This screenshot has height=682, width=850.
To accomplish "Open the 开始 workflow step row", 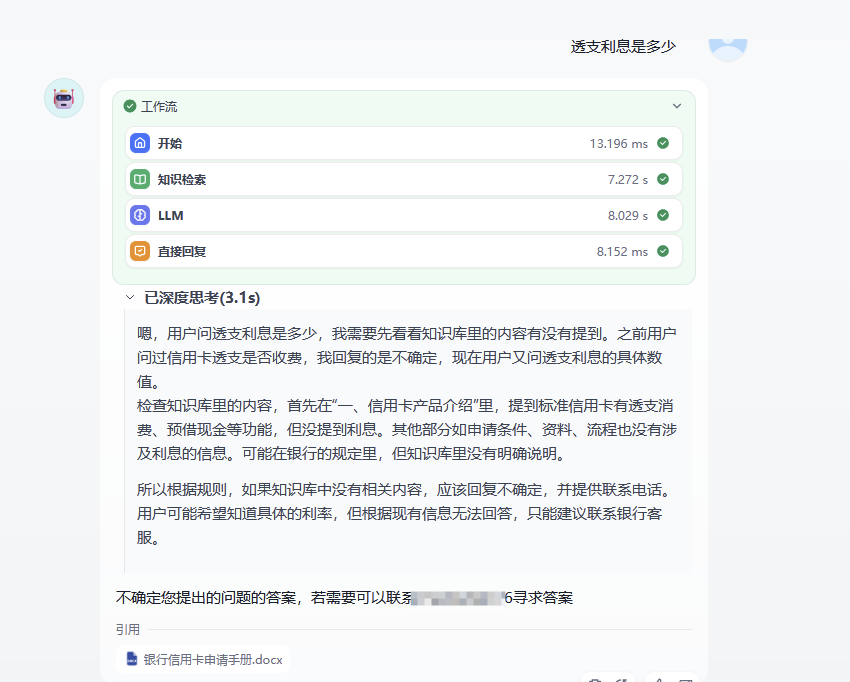I will 403,143.
